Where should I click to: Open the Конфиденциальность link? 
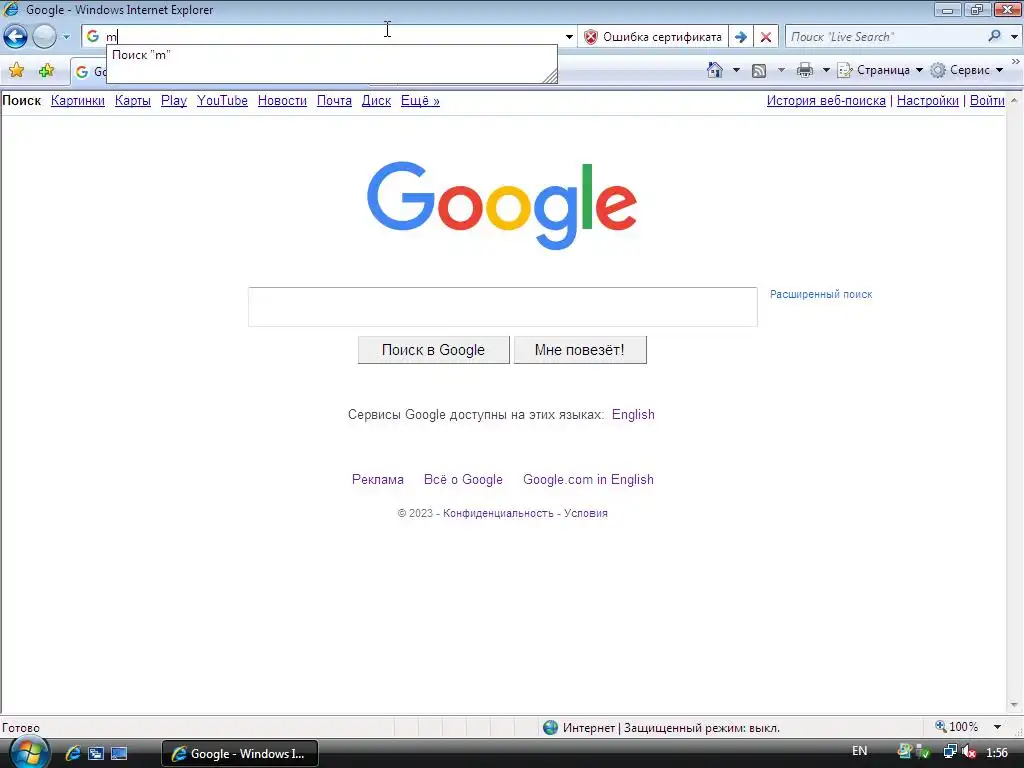tap(498, 513)
